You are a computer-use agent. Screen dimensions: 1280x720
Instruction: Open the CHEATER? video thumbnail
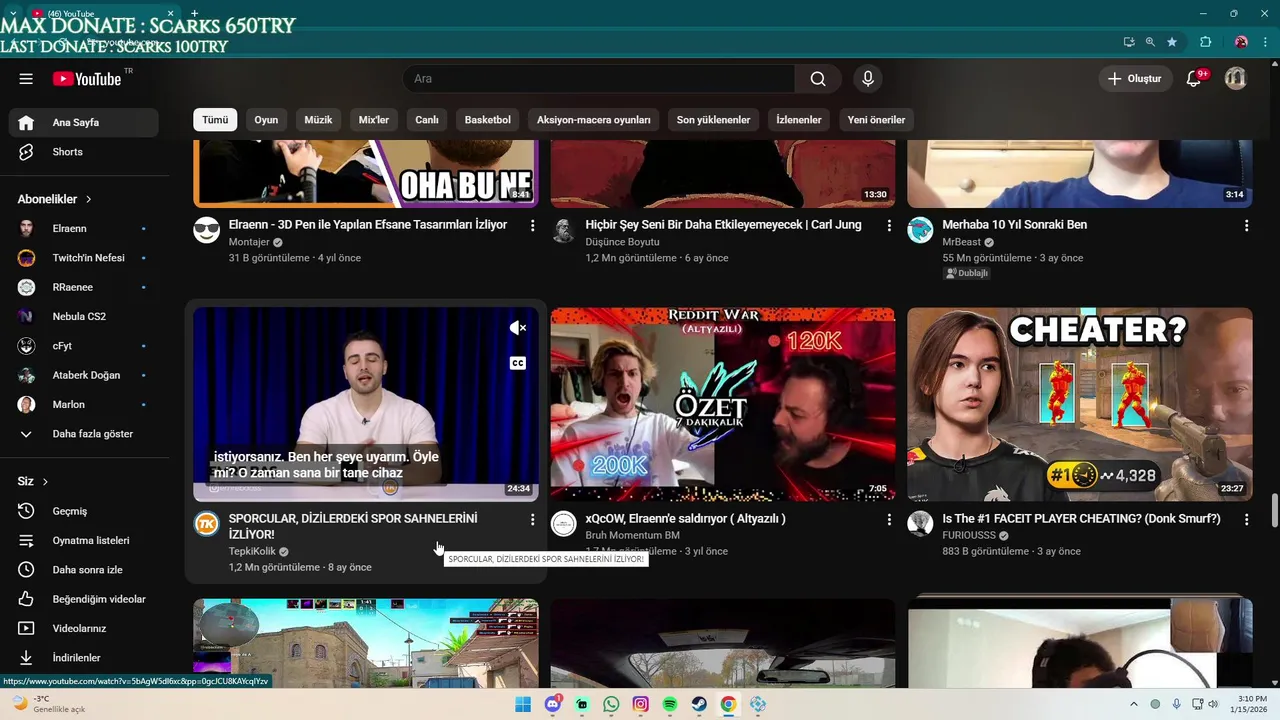point(1080,404)
